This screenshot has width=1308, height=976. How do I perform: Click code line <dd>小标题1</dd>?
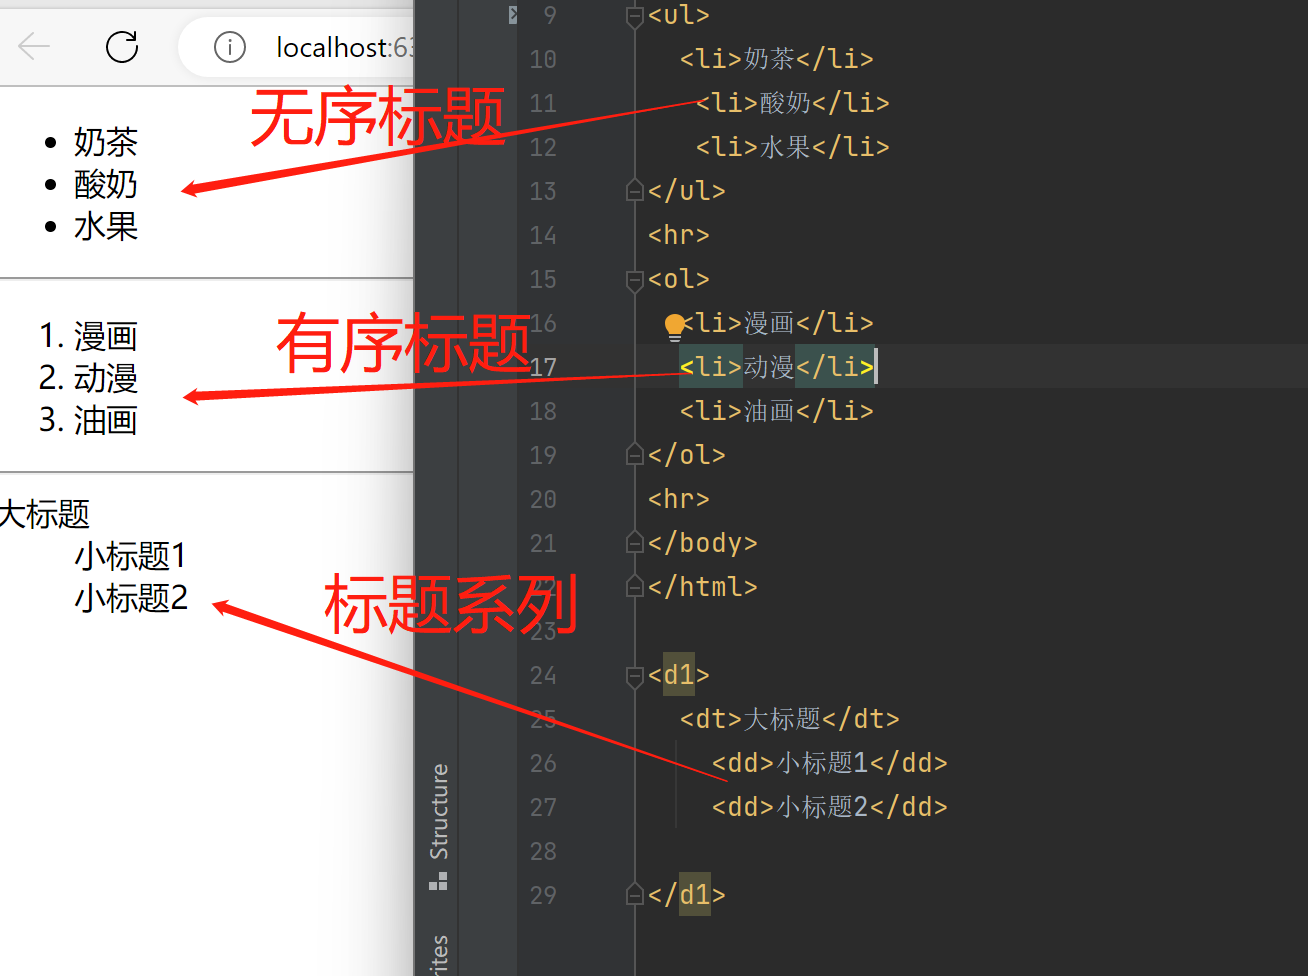830,763
